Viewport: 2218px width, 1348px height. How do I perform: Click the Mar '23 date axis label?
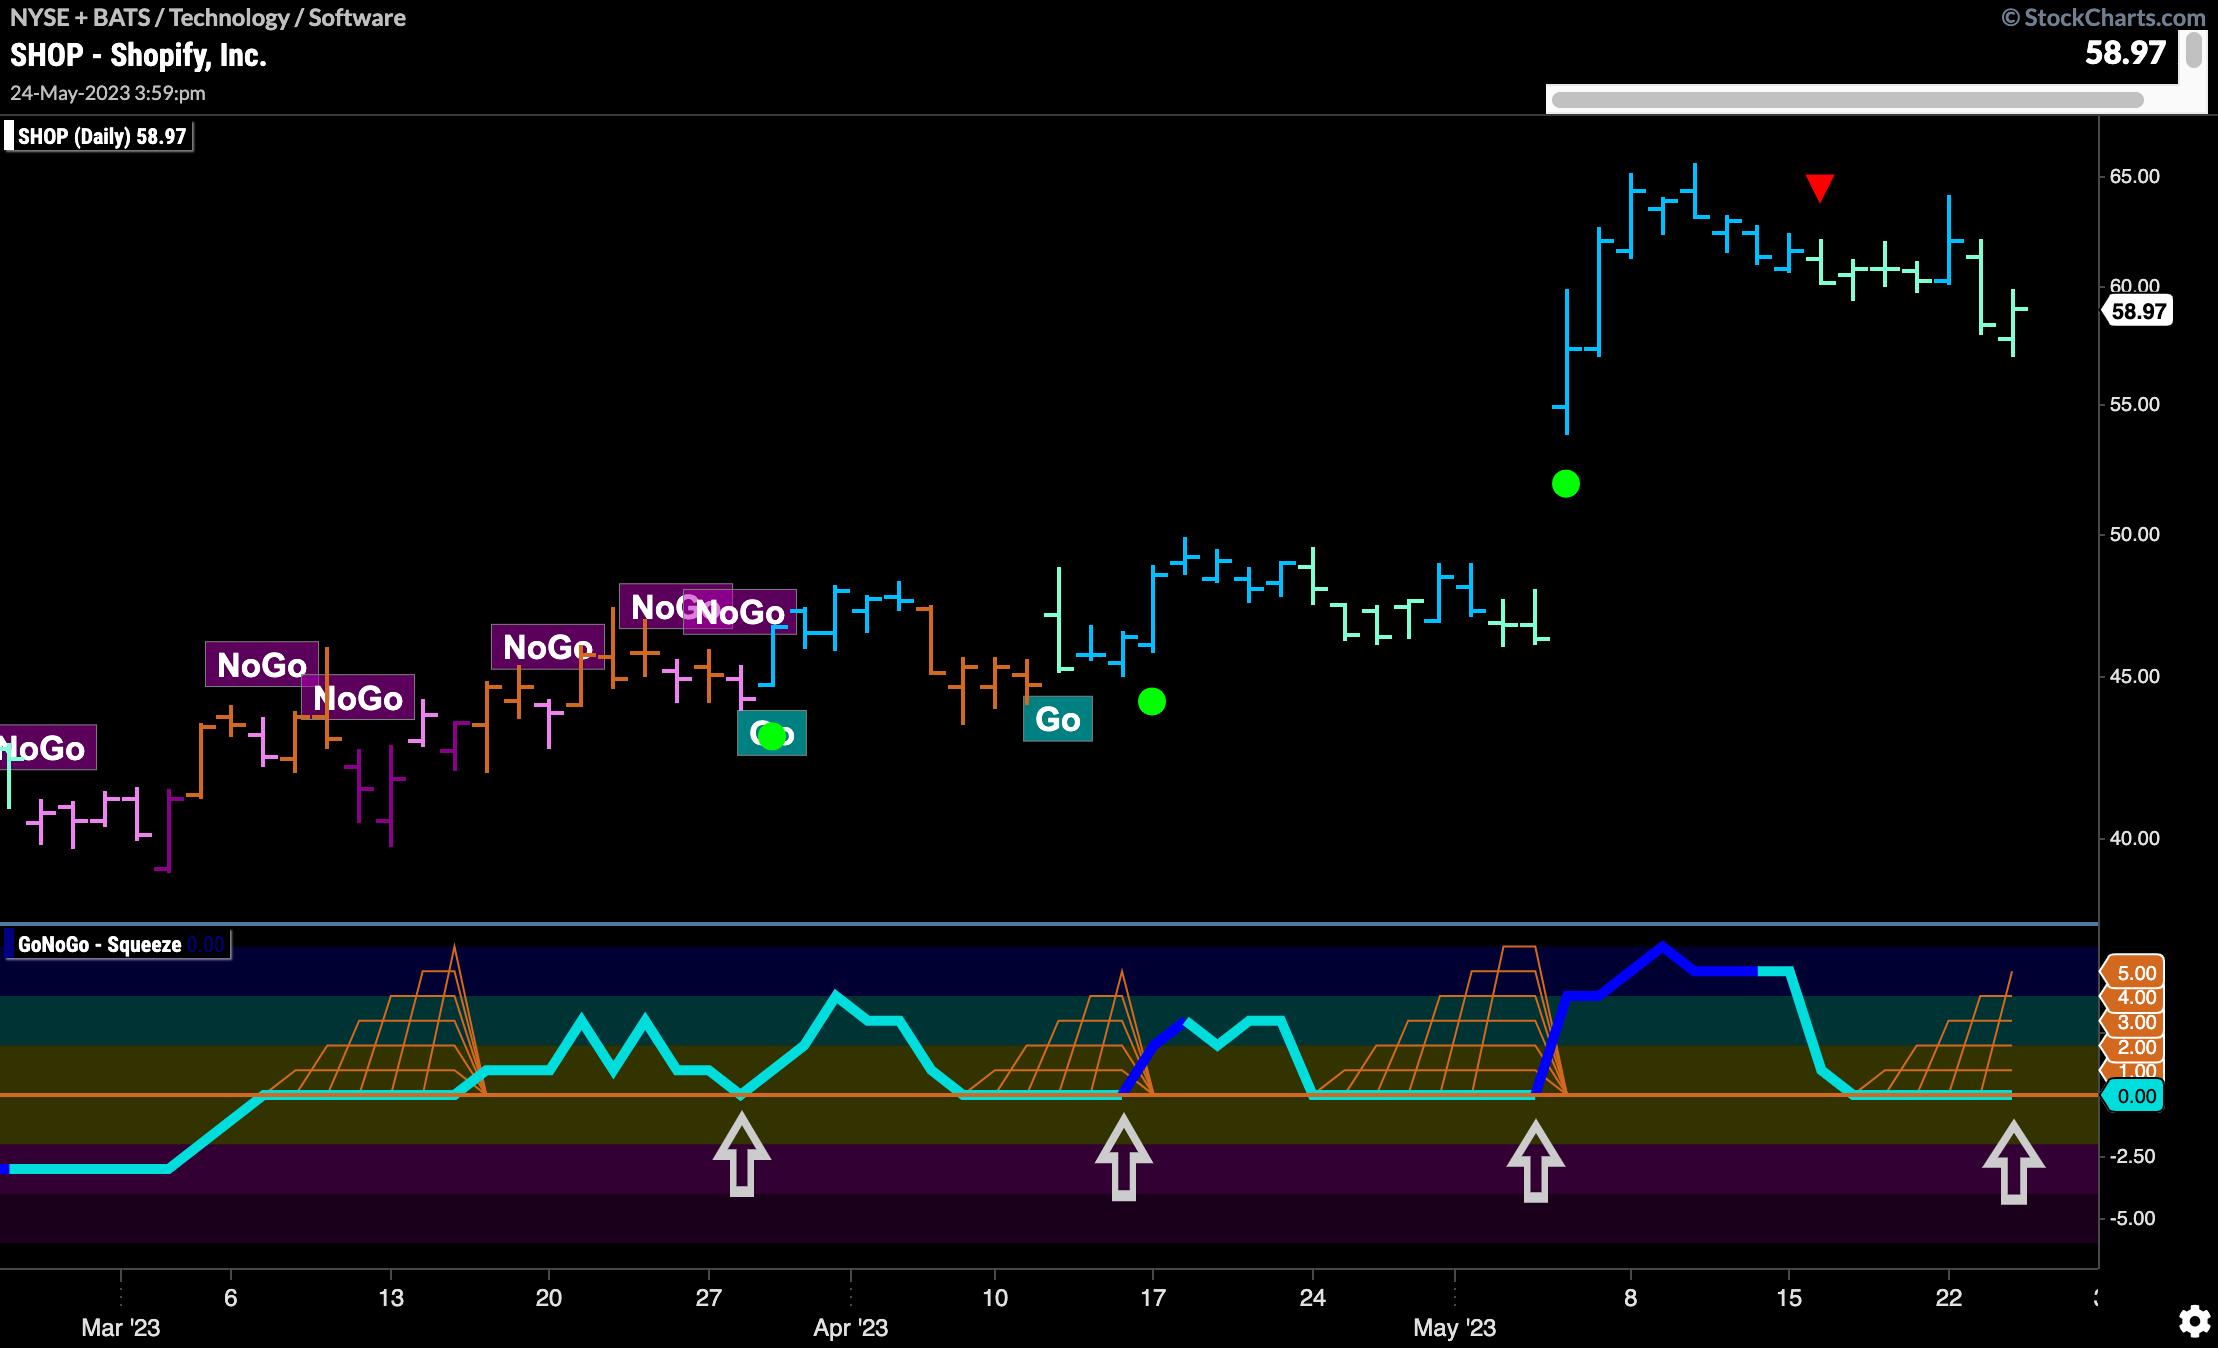(120, 1328)
